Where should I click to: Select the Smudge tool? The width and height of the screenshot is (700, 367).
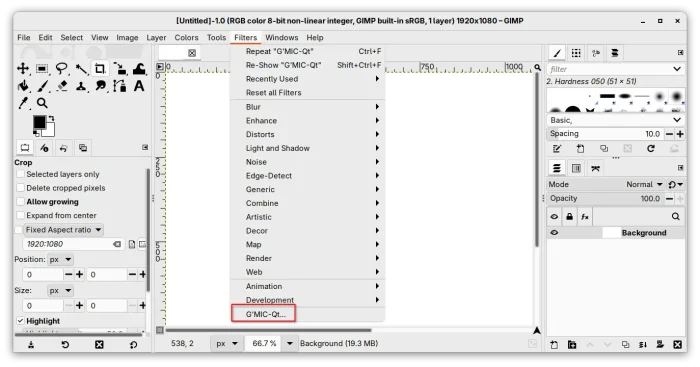pyautogui.click(x=100, y=86)
